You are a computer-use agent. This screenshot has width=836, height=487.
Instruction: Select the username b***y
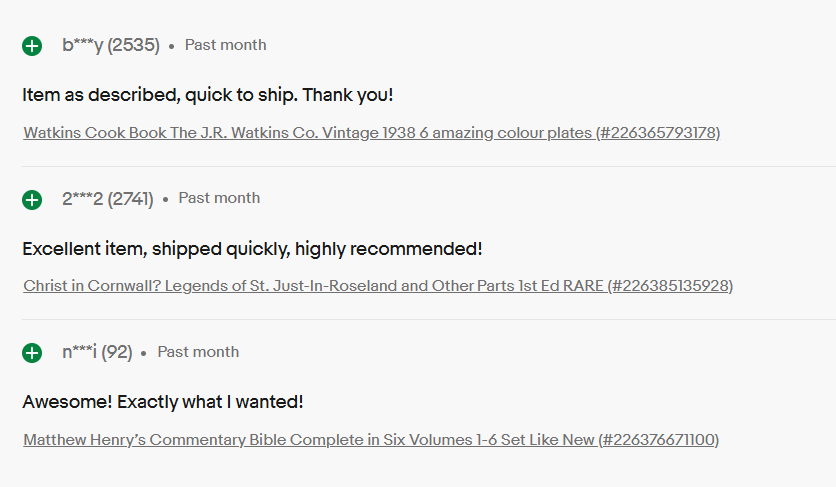point(82,45)
